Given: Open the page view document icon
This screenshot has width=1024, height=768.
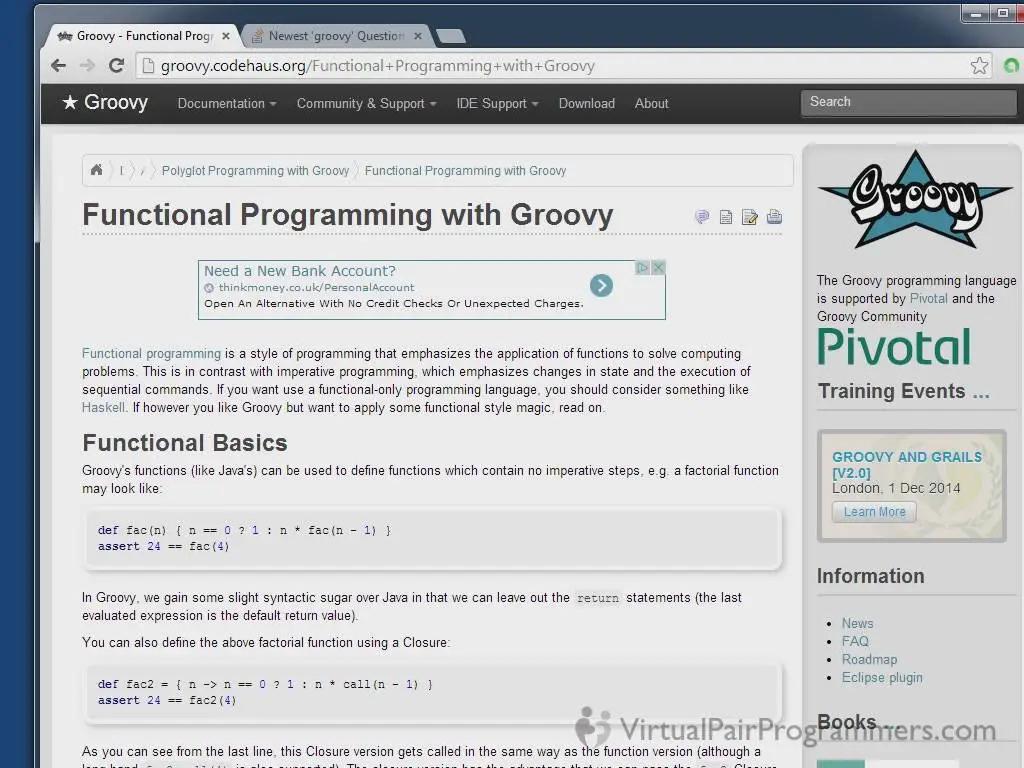Looking at the screenshot, I should tap(726, 217).
